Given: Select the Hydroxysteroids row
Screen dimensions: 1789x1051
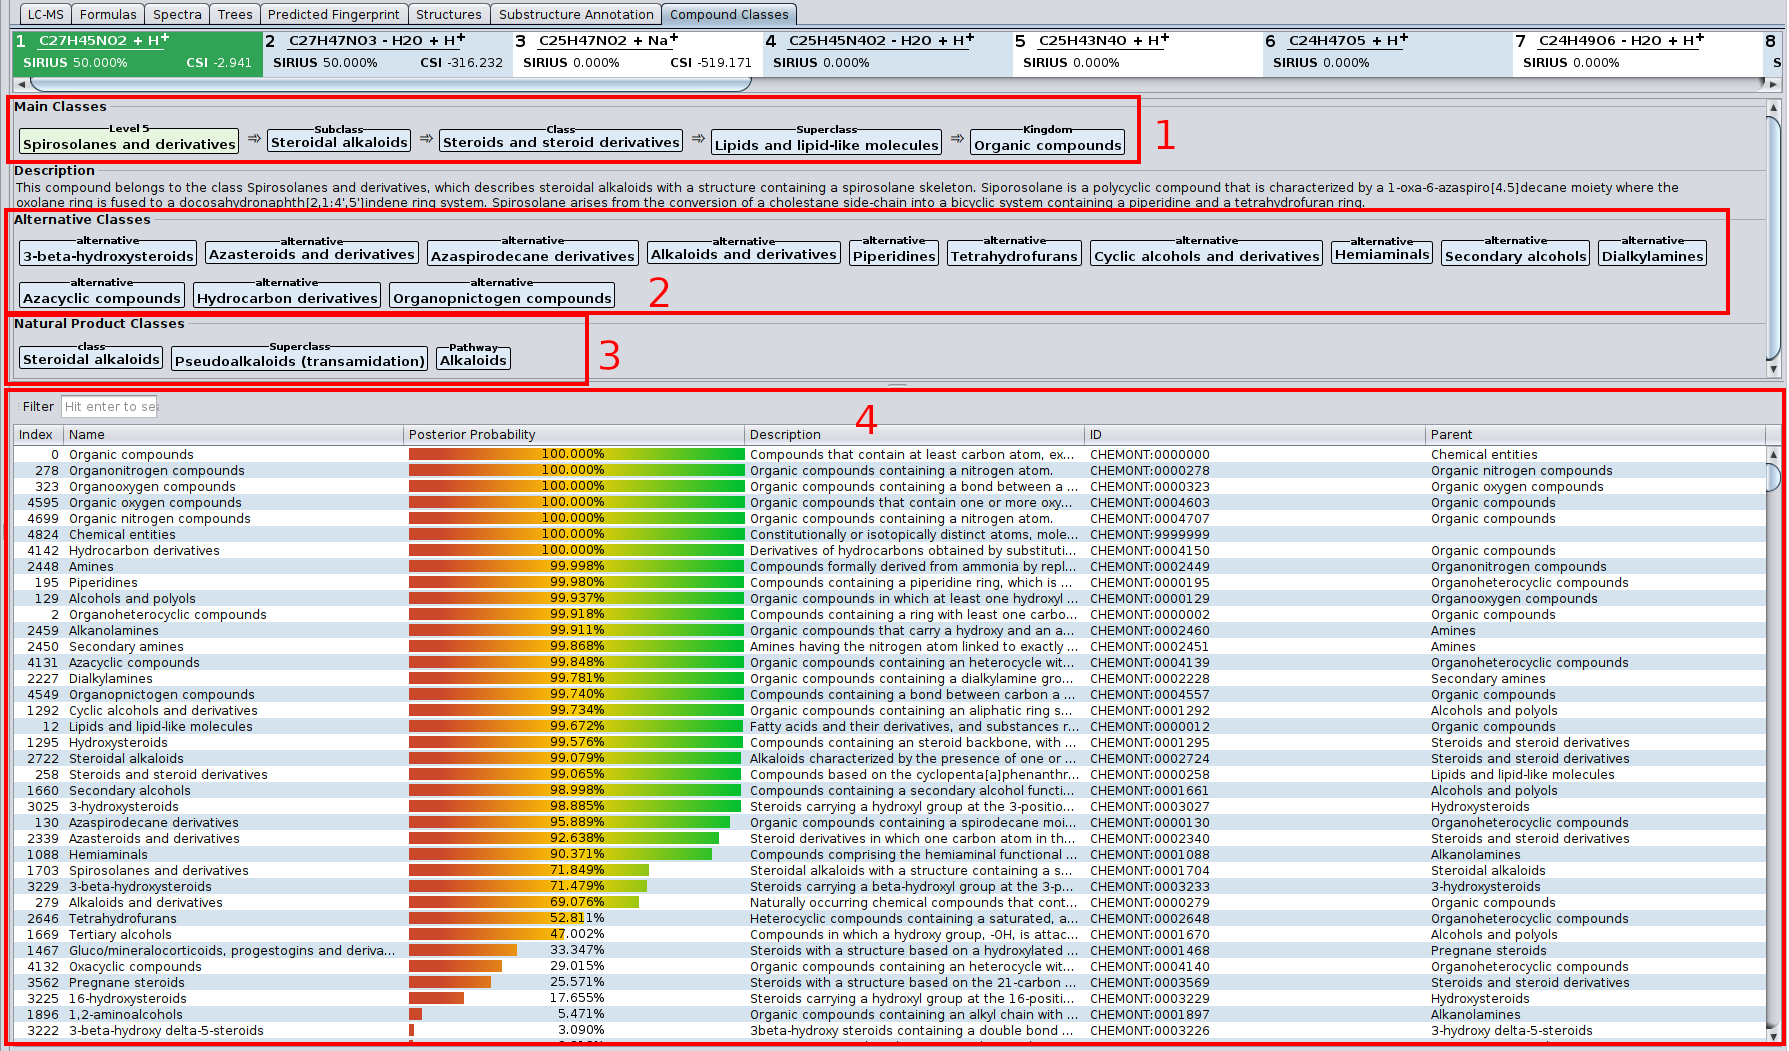Looking at the screenshot, I should (889, 742).
